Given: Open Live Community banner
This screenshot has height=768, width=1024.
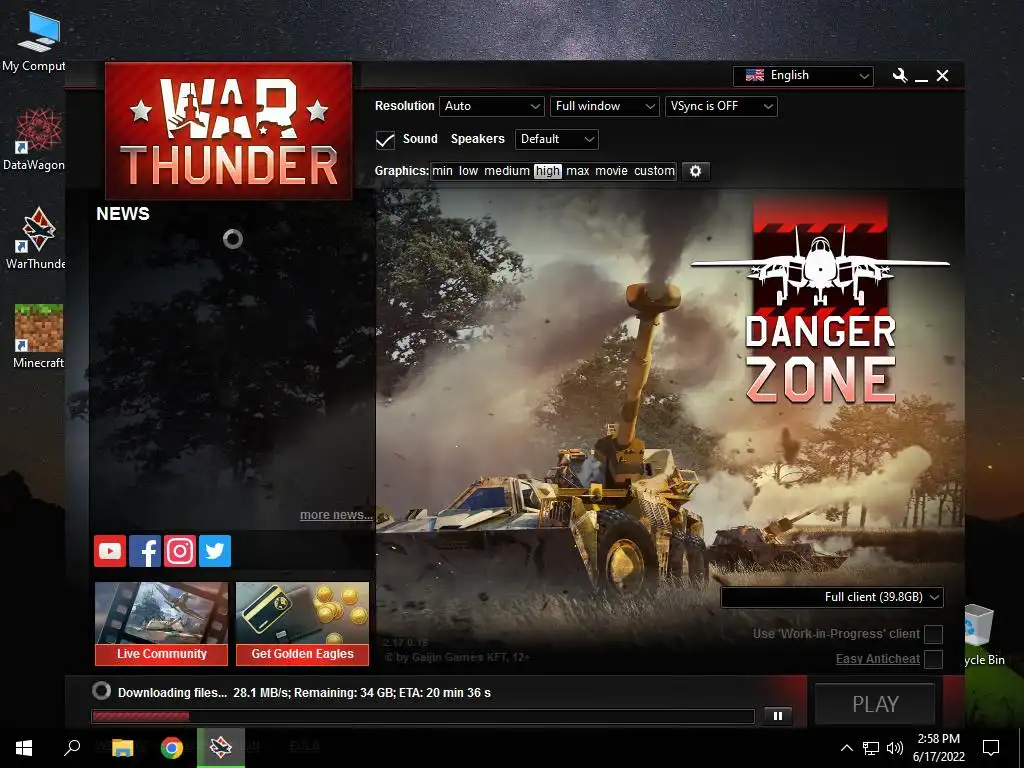Looking at the screenshot, I should pos(161,624).
